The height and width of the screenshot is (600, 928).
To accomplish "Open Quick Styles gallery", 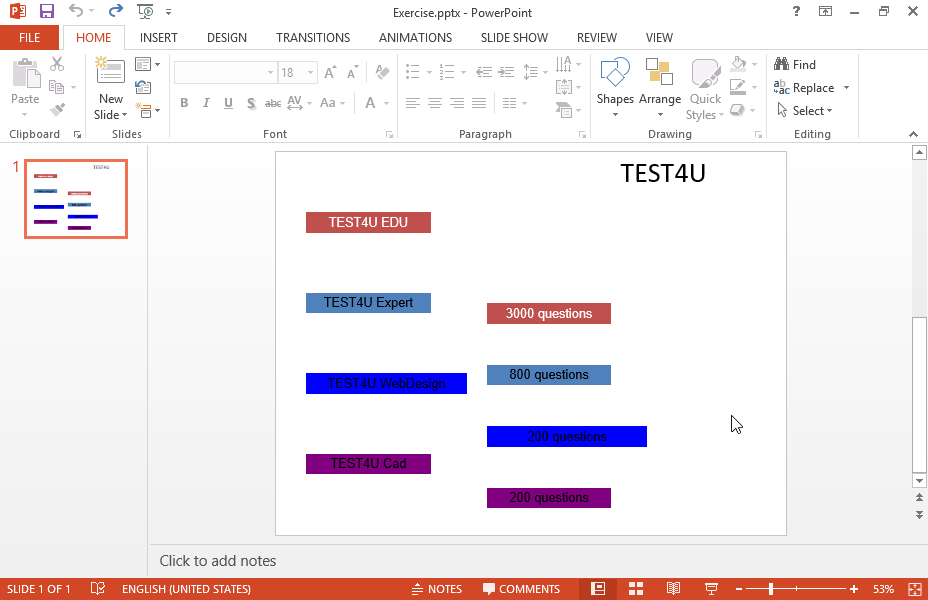I will point(705,89).
